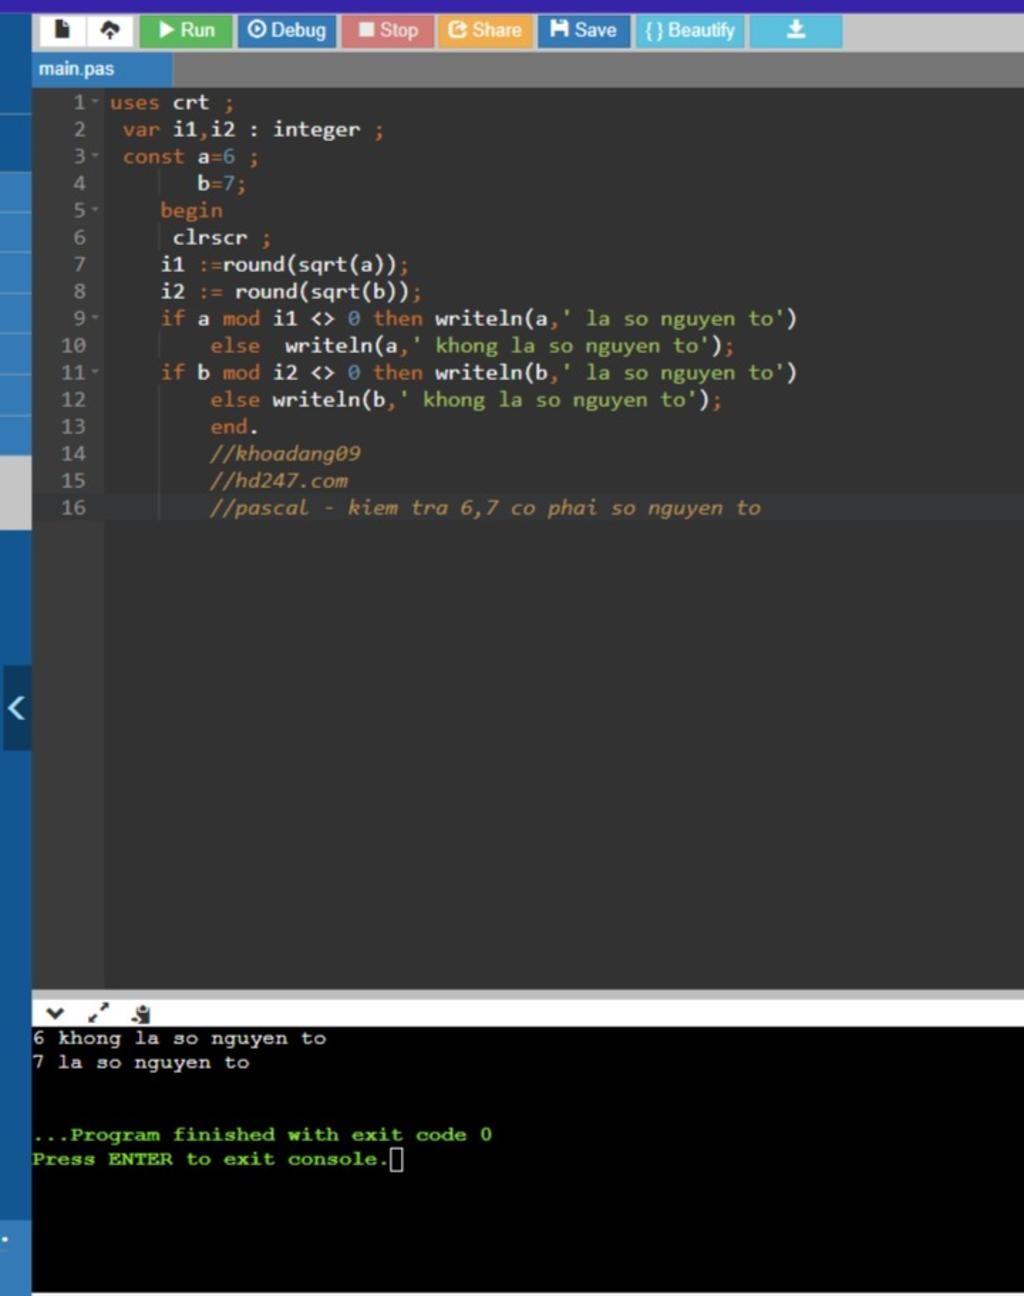This screenshot has width=1024, height=1296.
Task: Click console output '7 la so nguyen to'
Action: (141, 1062)
